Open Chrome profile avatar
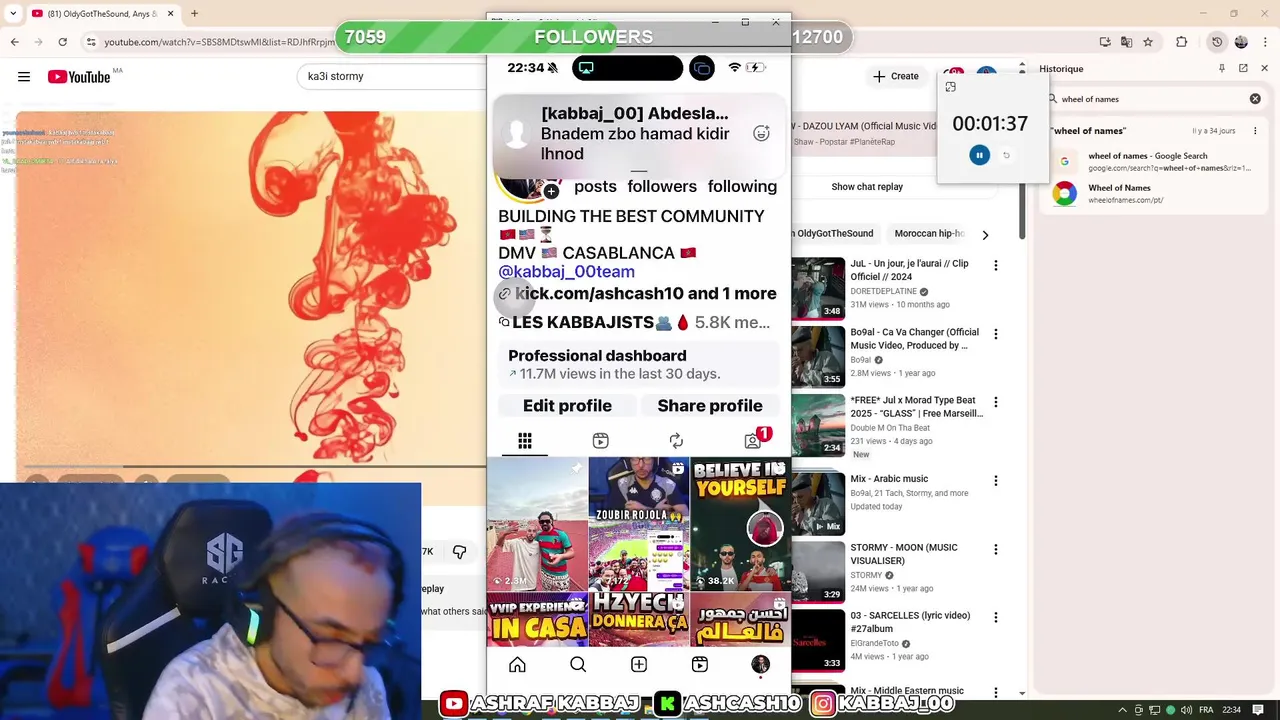The height and width of the screenshot is (720, 1280). pos(1241,42)
